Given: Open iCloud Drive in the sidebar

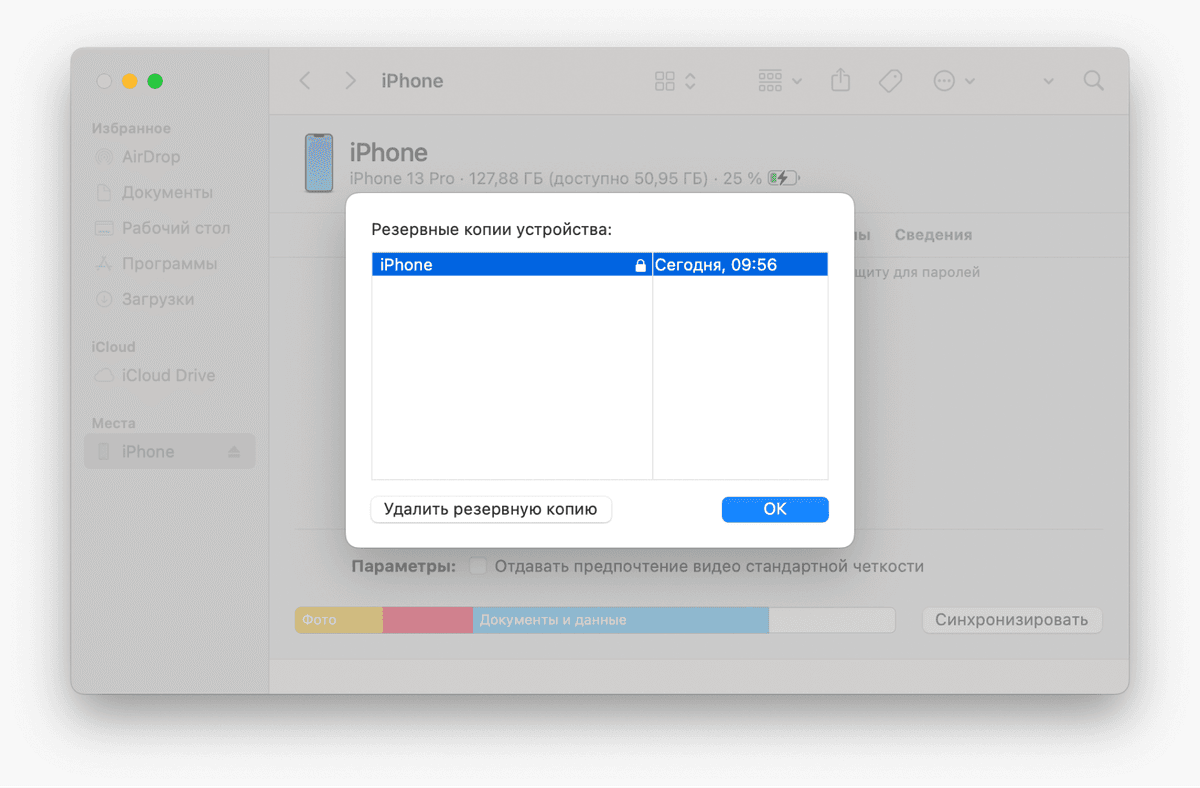Looking at the screenshot, I should point(170,375).
